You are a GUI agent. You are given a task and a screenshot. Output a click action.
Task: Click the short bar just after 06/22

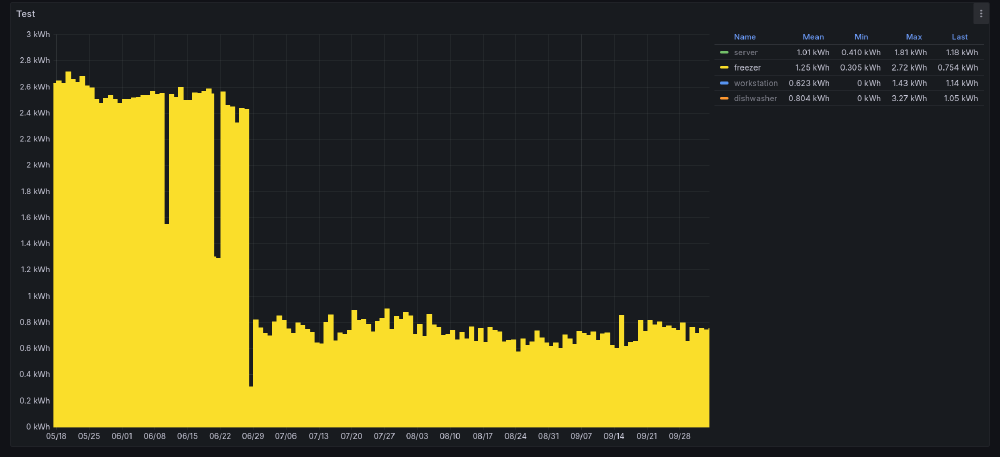coord(217,340)
